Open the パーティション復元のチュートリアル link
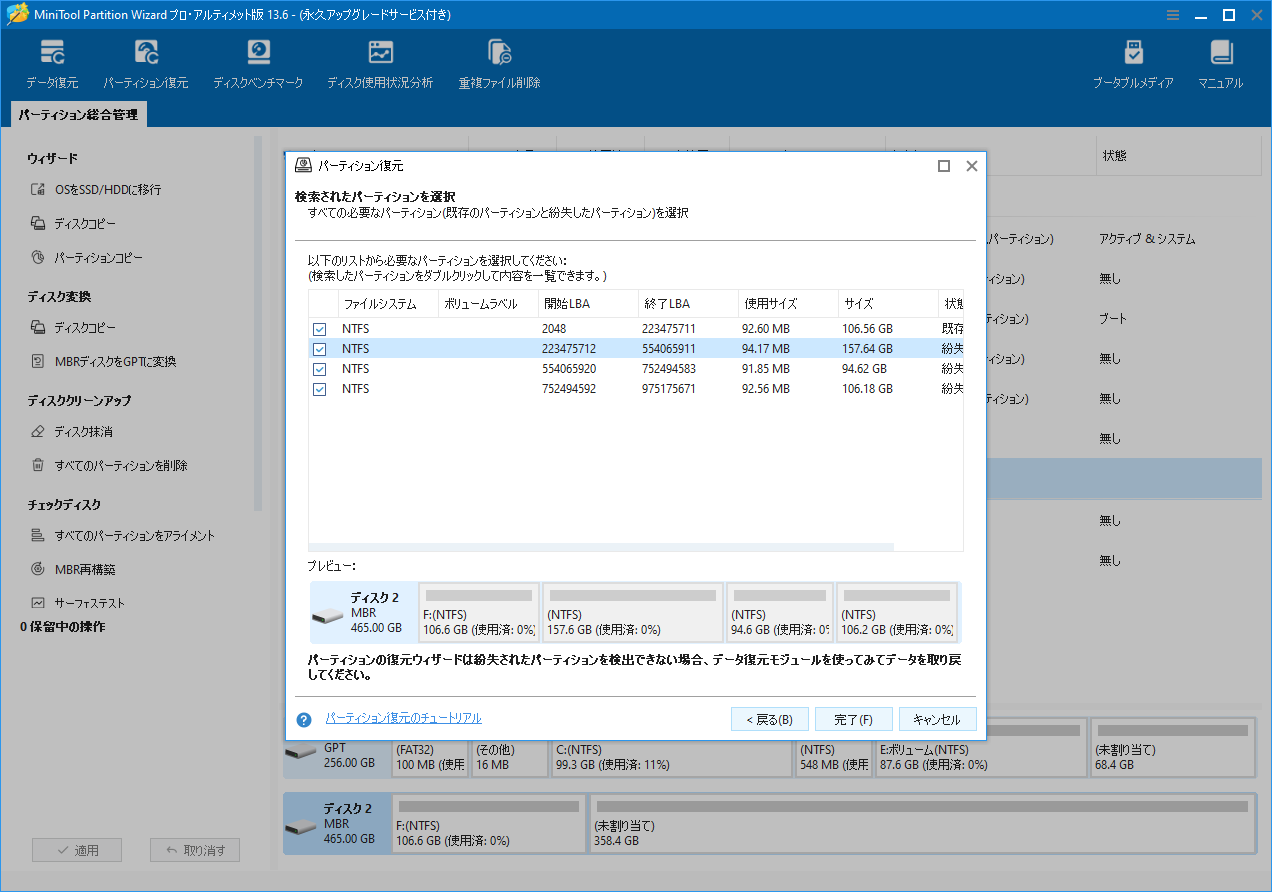Screen dimensions: 1272x892 (404, 718)
